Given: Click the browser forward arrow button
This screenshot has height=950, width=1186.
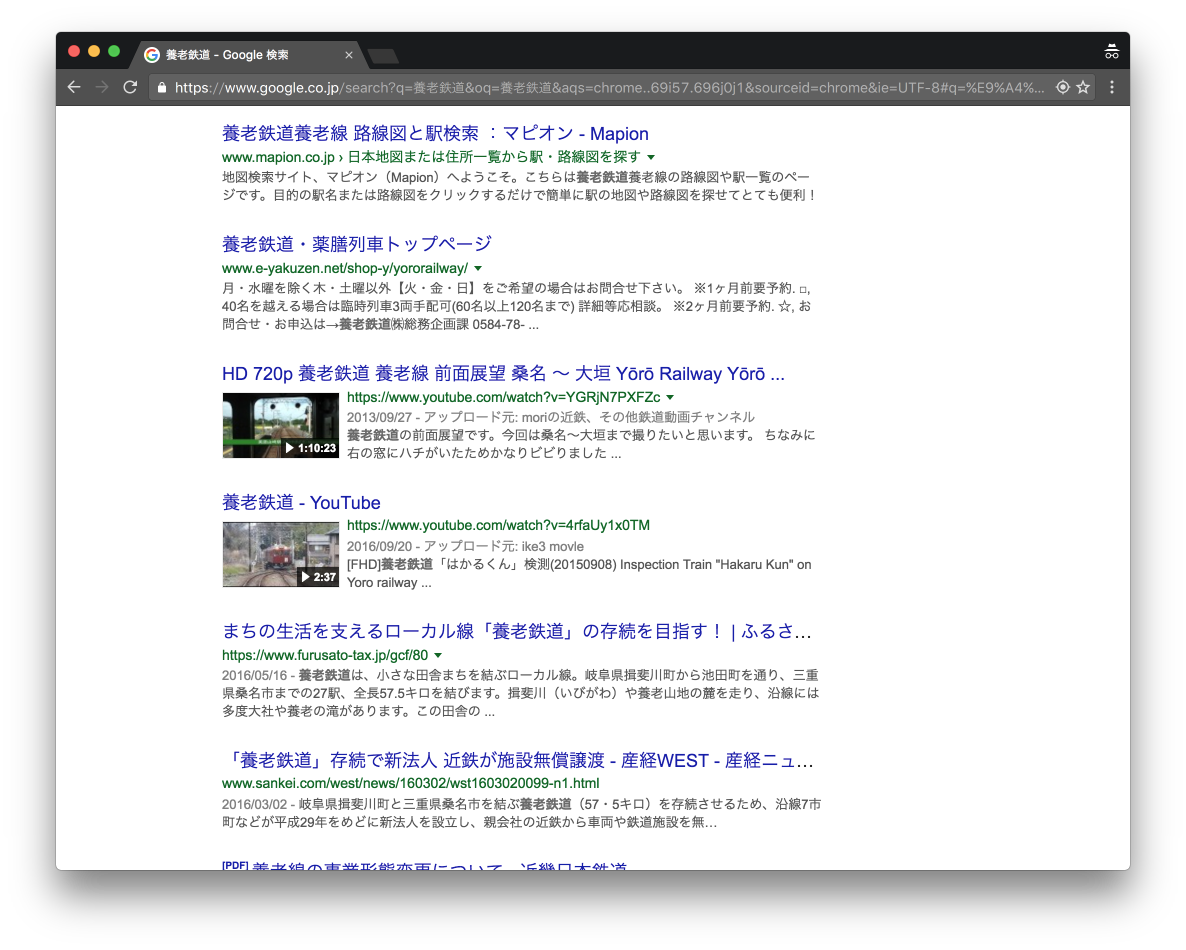Looking at the screenshot, I should click(101, 88).
